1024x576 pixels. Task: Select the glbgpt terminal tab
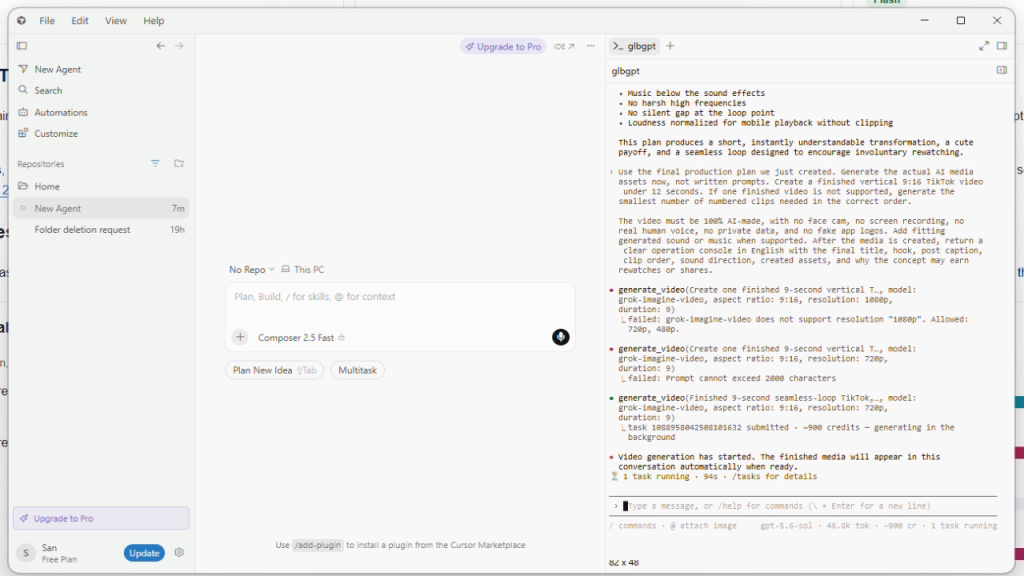coord(634,46)
